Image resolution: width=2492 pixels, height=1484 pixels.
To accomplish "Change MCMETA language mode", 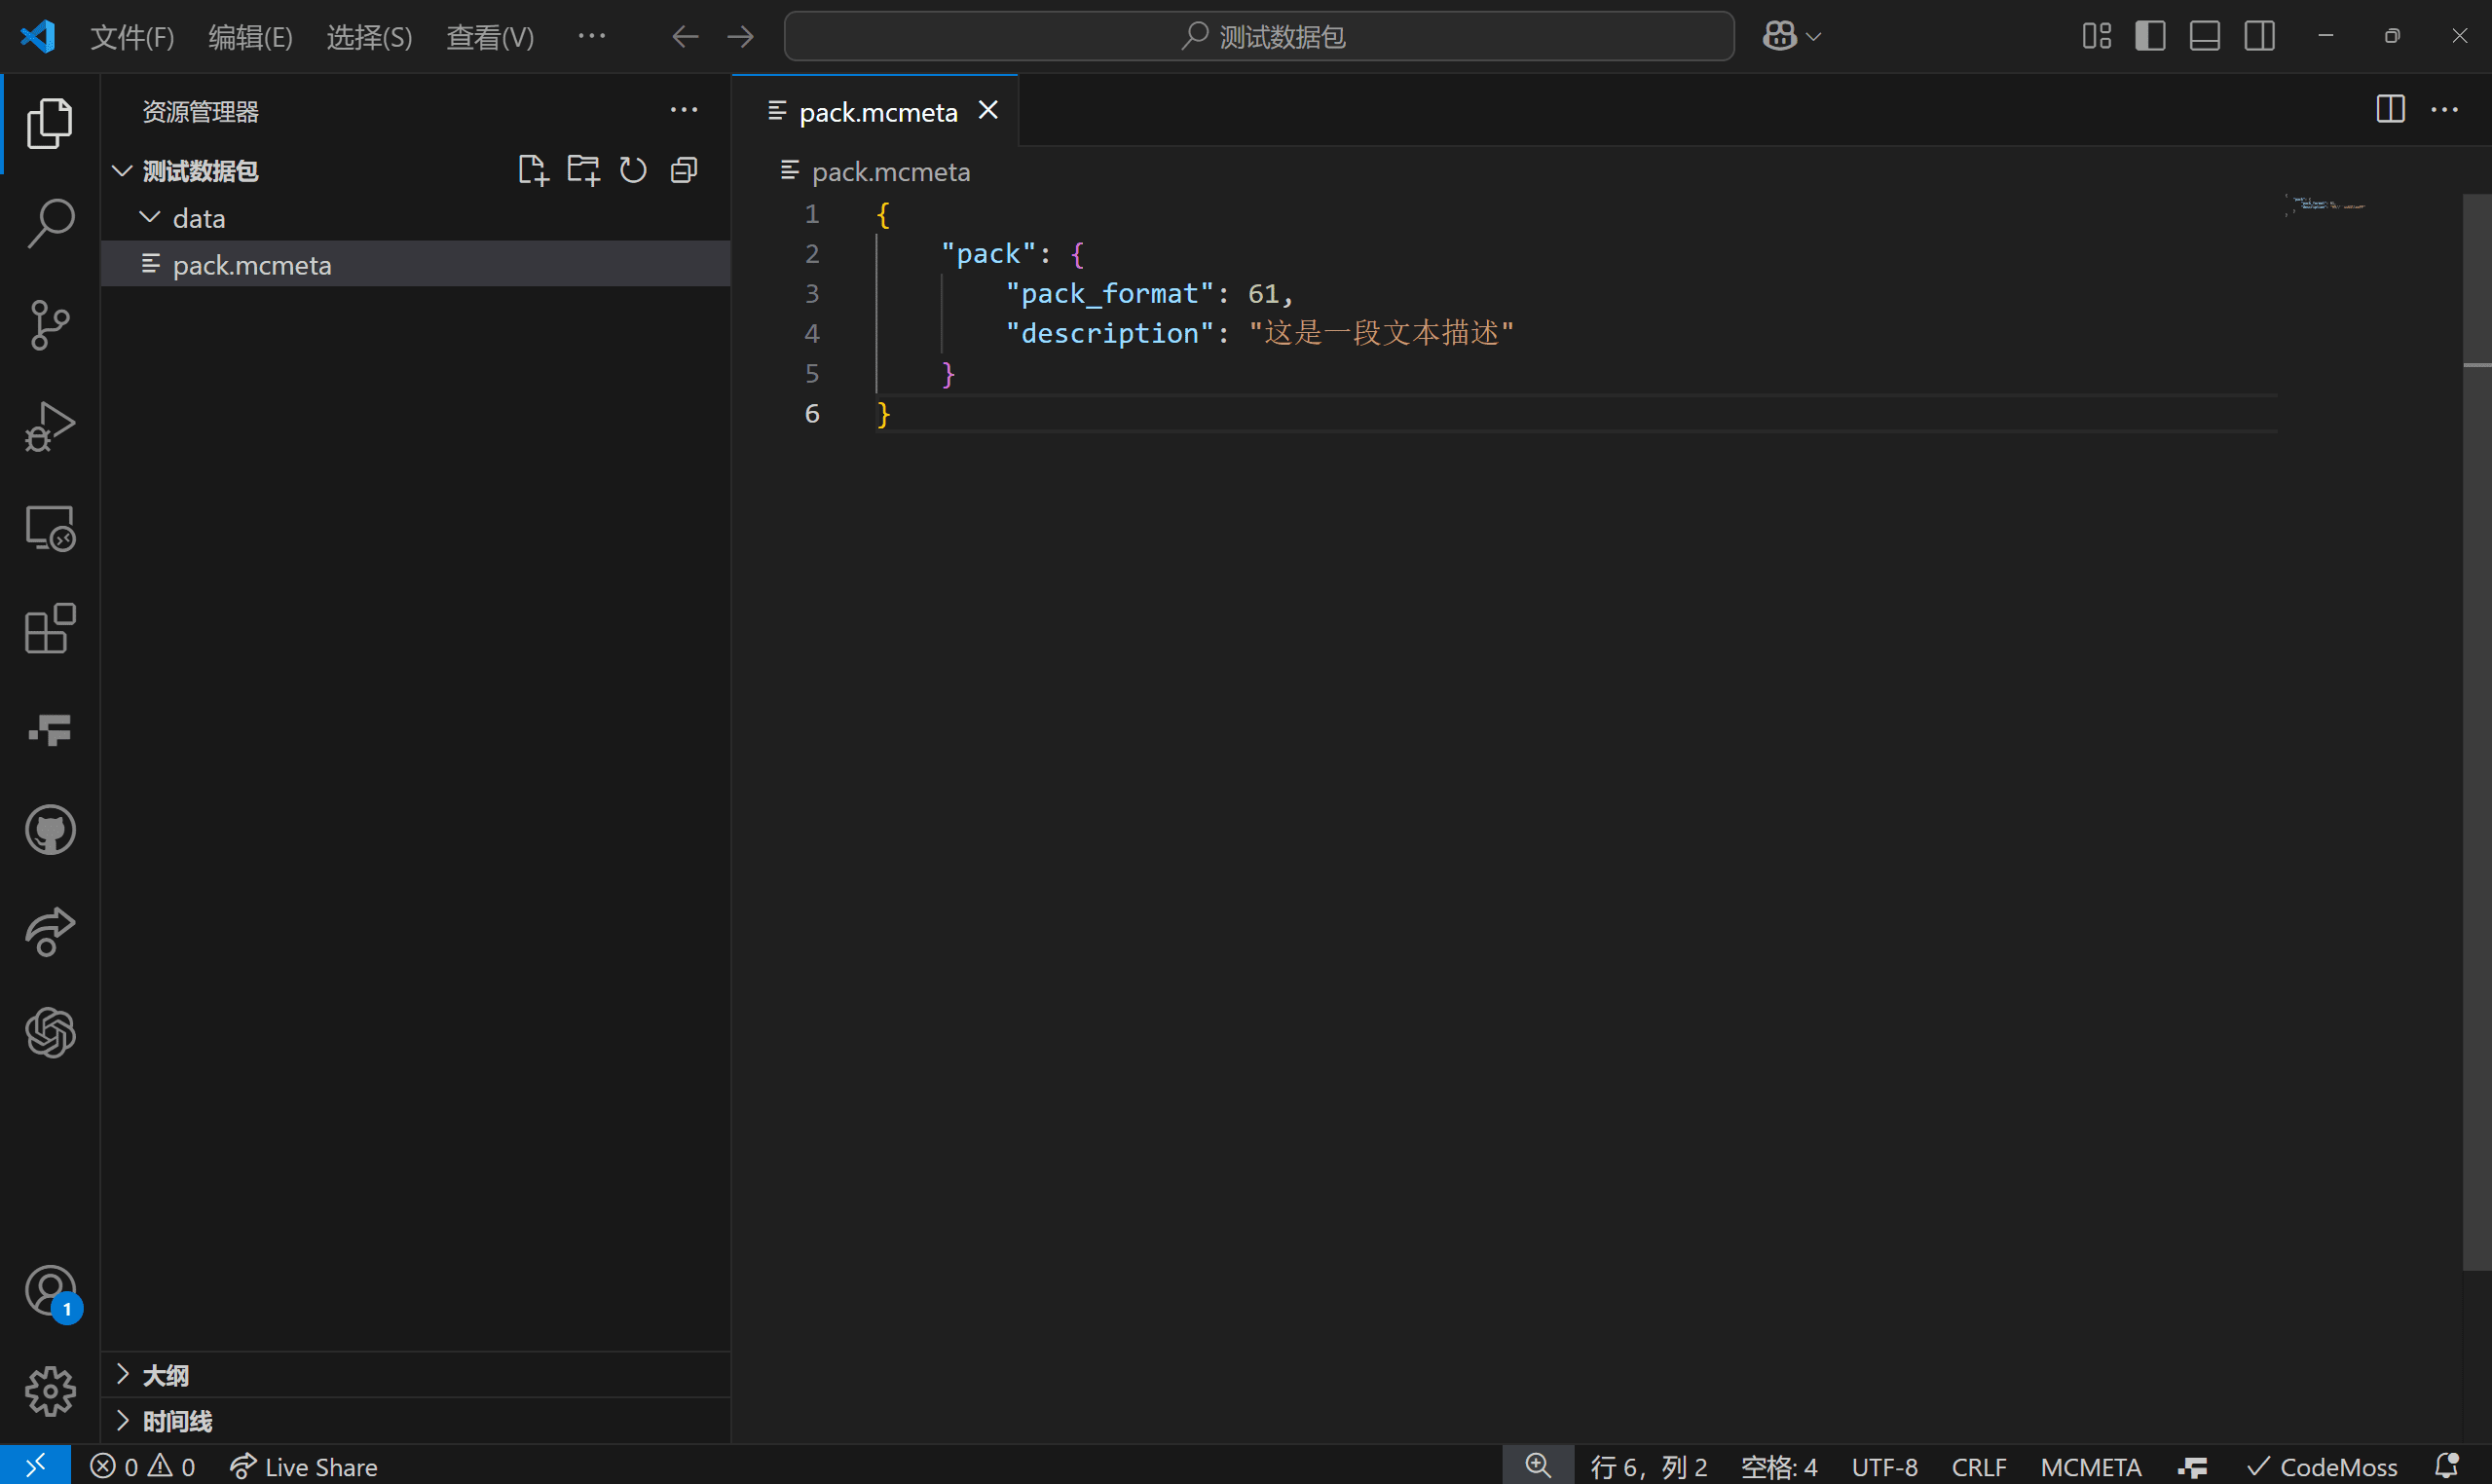I will [x=2091, y=1467].
